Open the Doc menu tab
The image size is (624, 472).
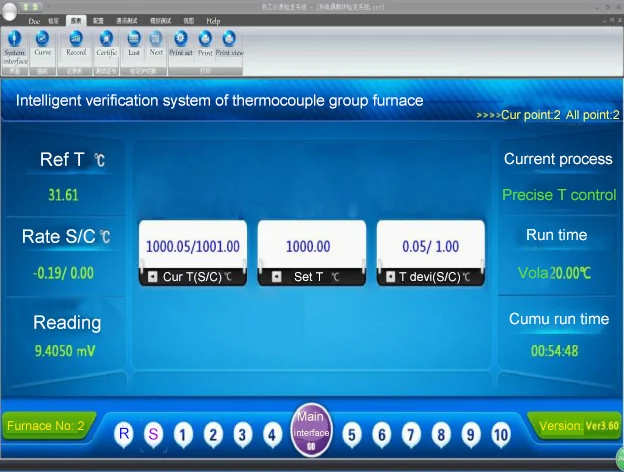coord(34,20)
